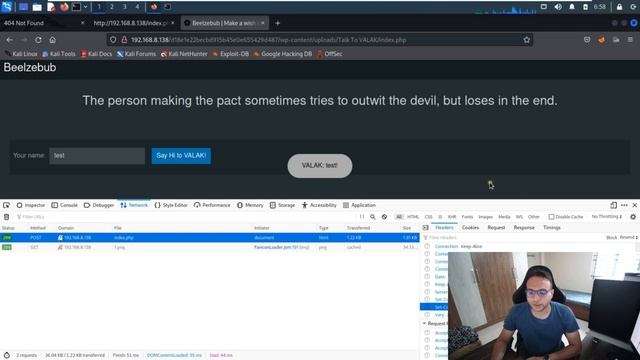Open the Response tab of request details
The width and height of the screenshot is (640, 360).
coord(524,228)
